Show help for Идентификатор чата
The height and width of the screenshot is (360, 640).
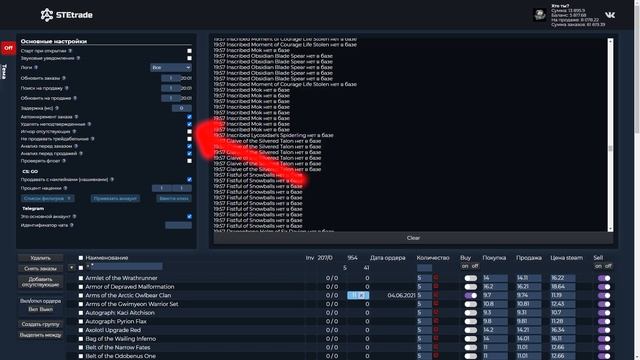[72, 225]
